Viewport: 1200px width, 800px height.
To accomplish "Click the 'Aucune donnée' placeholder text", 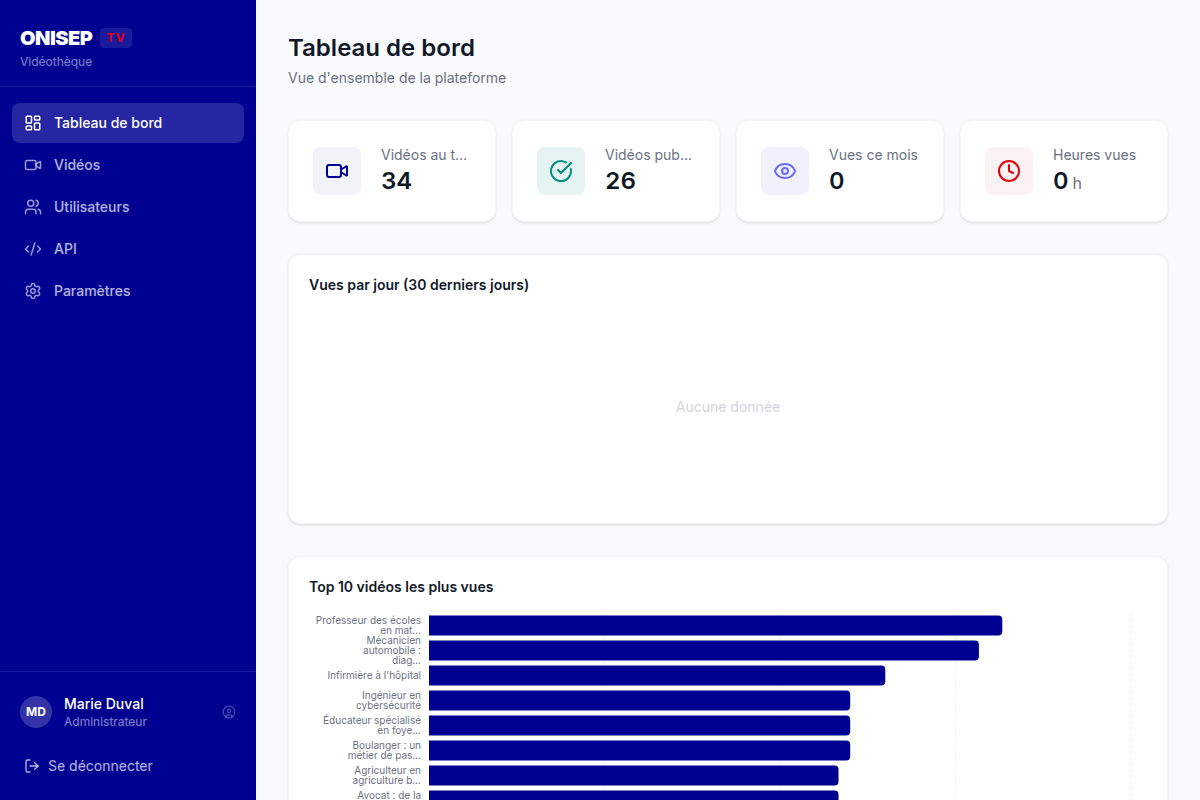I will click(x=728, y=407).
